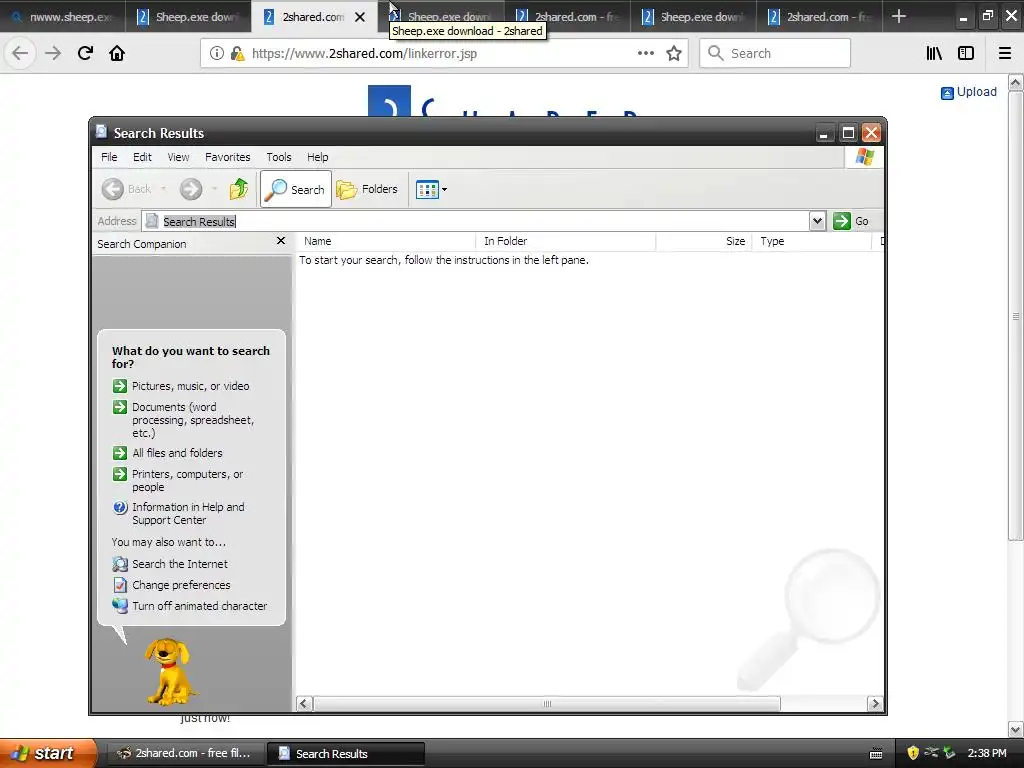Image resolution: width=1024 pixels, height=768 pixels.
Task: Click the Windows Start button
Action: click(48, 753)
